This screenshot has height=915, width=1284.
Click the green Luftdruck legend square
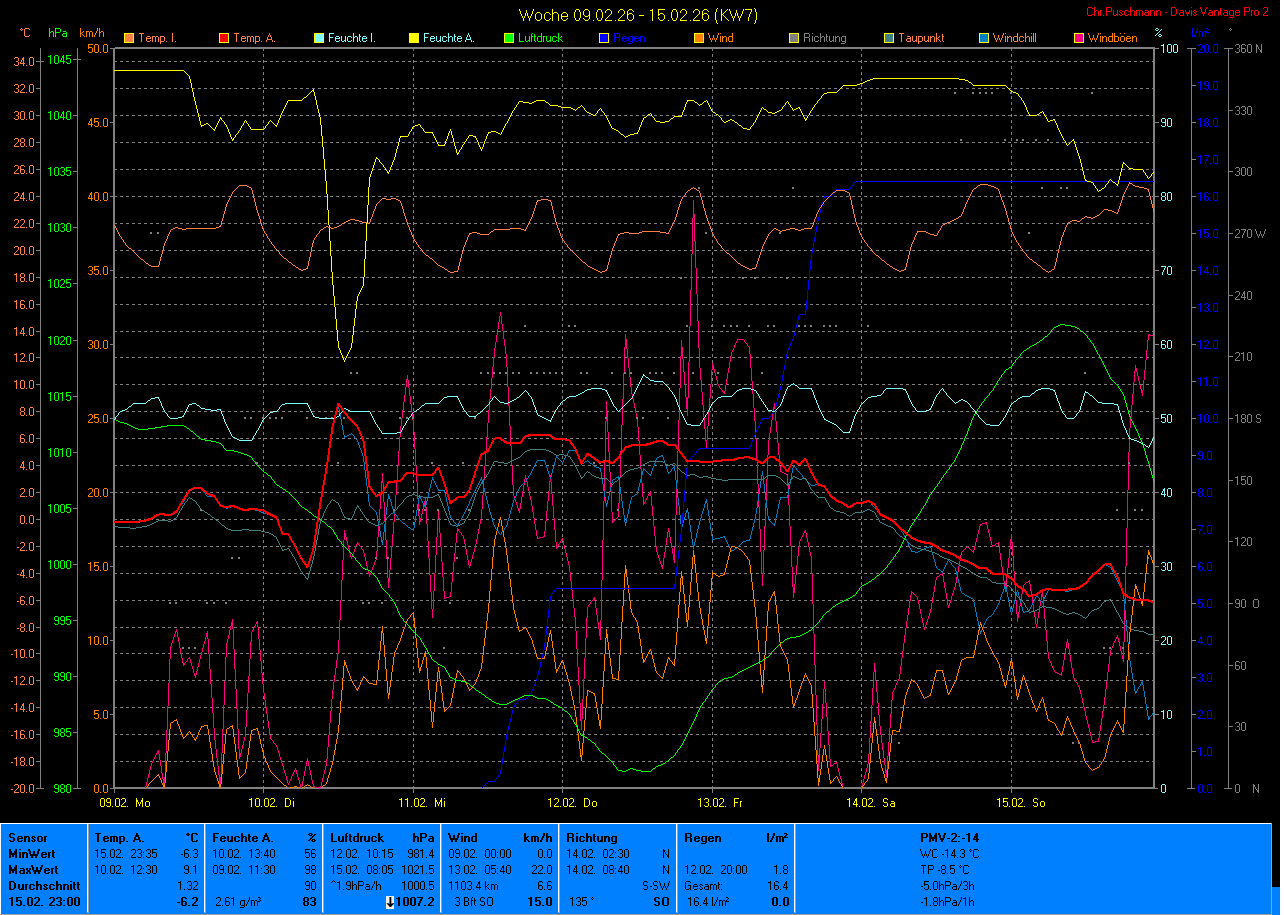(x=508, y=38)
